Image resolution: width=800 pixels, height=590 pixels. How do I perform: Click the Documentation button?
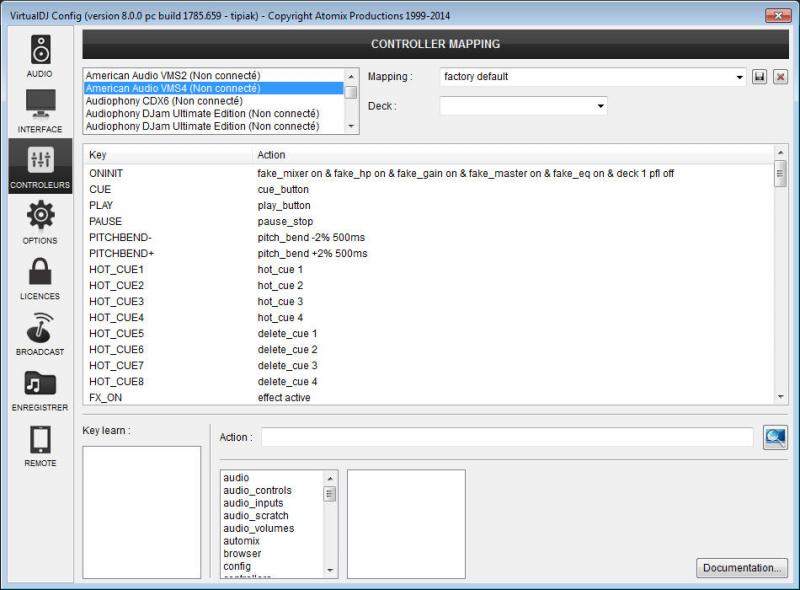click(x=741, y=568)
